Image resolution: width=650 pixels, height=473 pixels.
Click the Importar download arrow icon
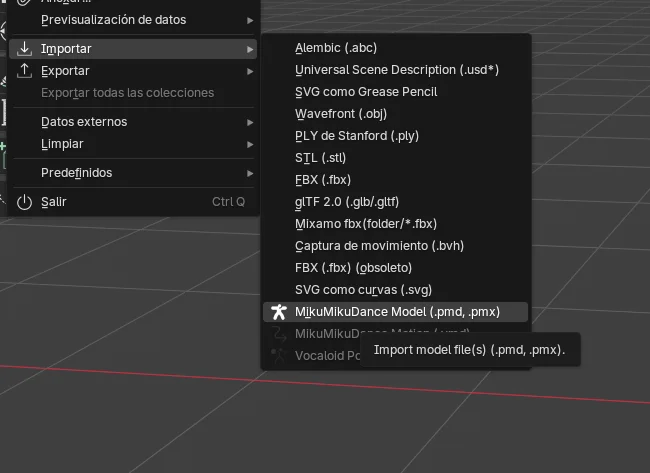point(24,49)
